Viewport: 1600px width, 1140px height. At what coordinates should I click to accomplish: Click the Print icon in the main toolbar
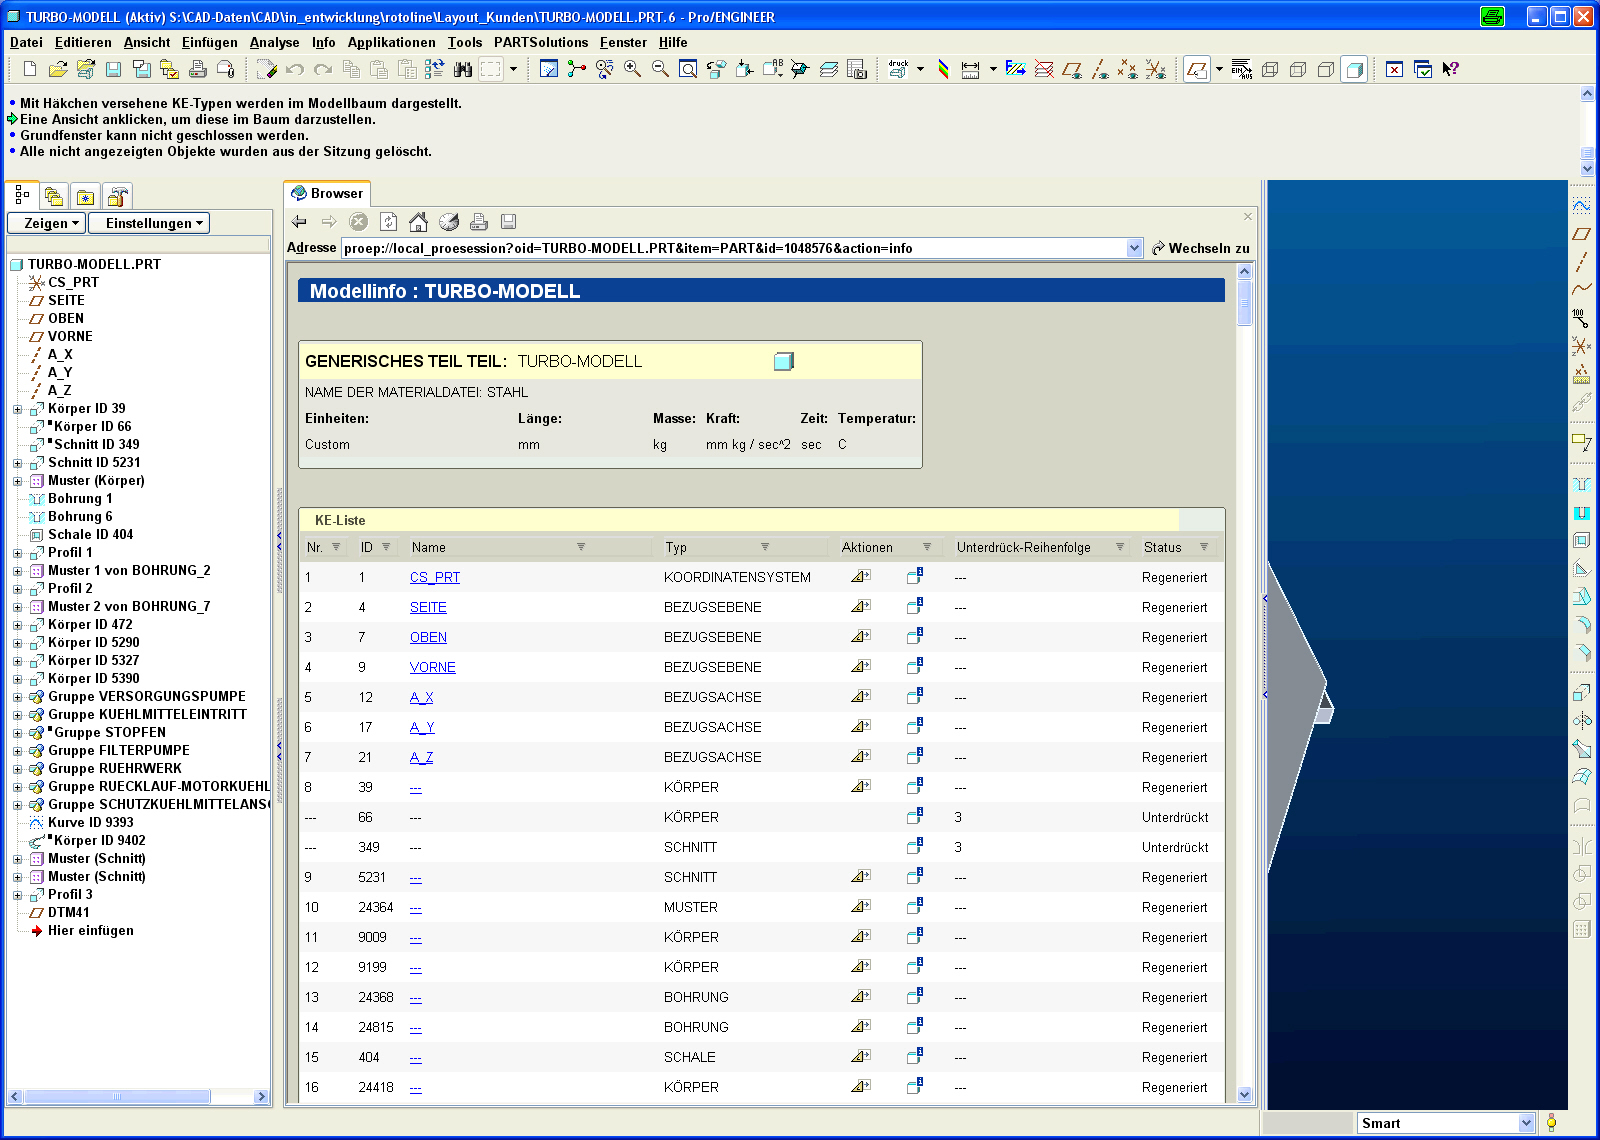tap(198, 69)
